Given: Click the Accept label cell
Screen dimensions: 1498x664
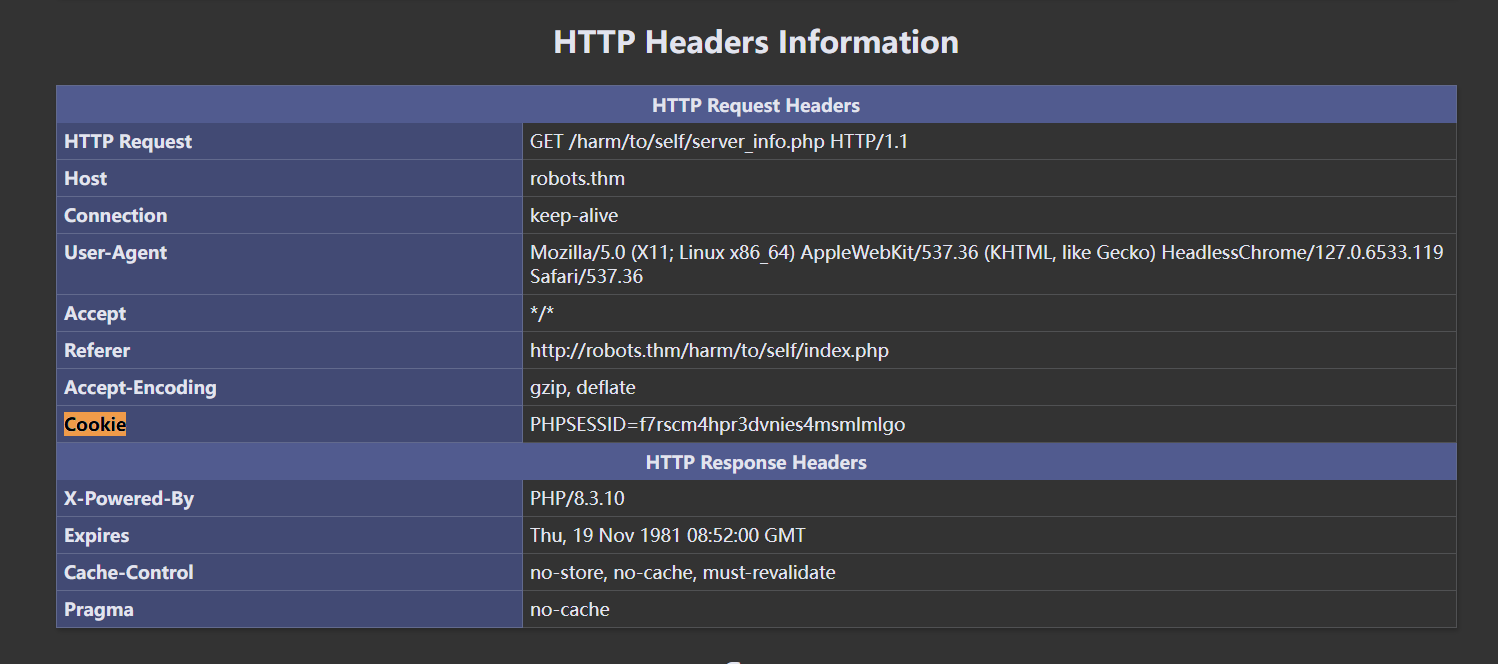Looking at the screenshot, I should click(290, 313).
